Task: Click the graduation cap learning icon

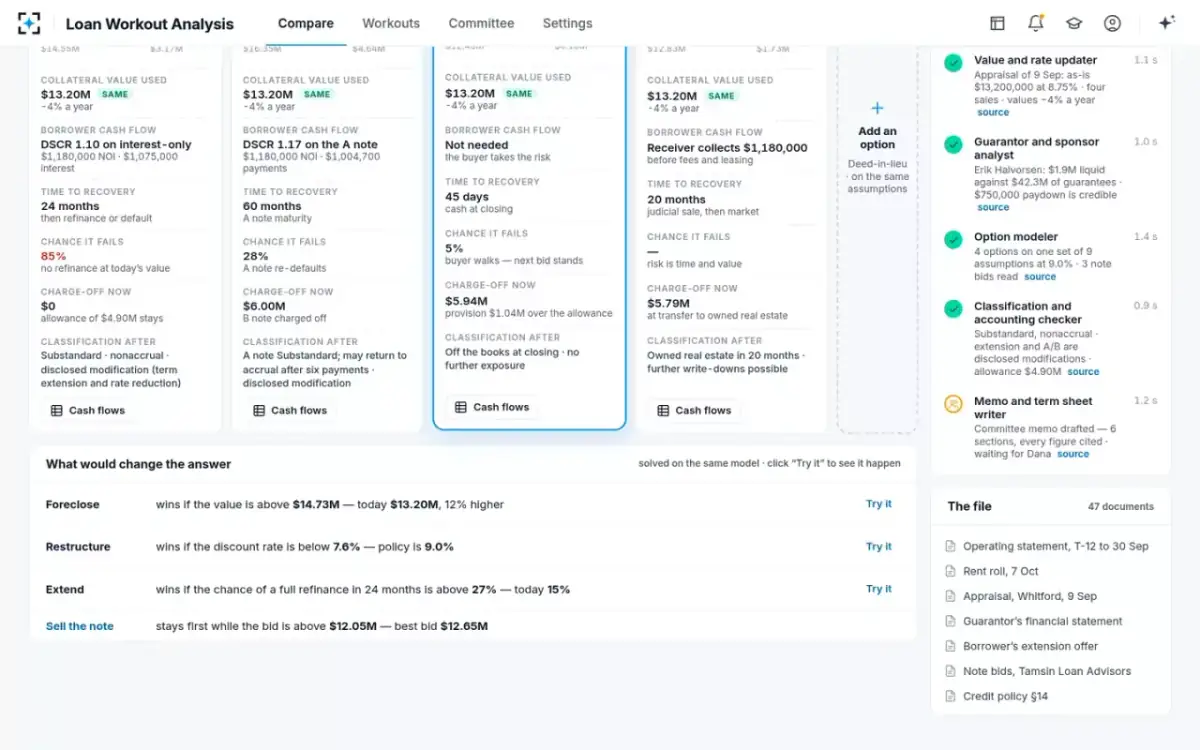Action: (1074, 23)
